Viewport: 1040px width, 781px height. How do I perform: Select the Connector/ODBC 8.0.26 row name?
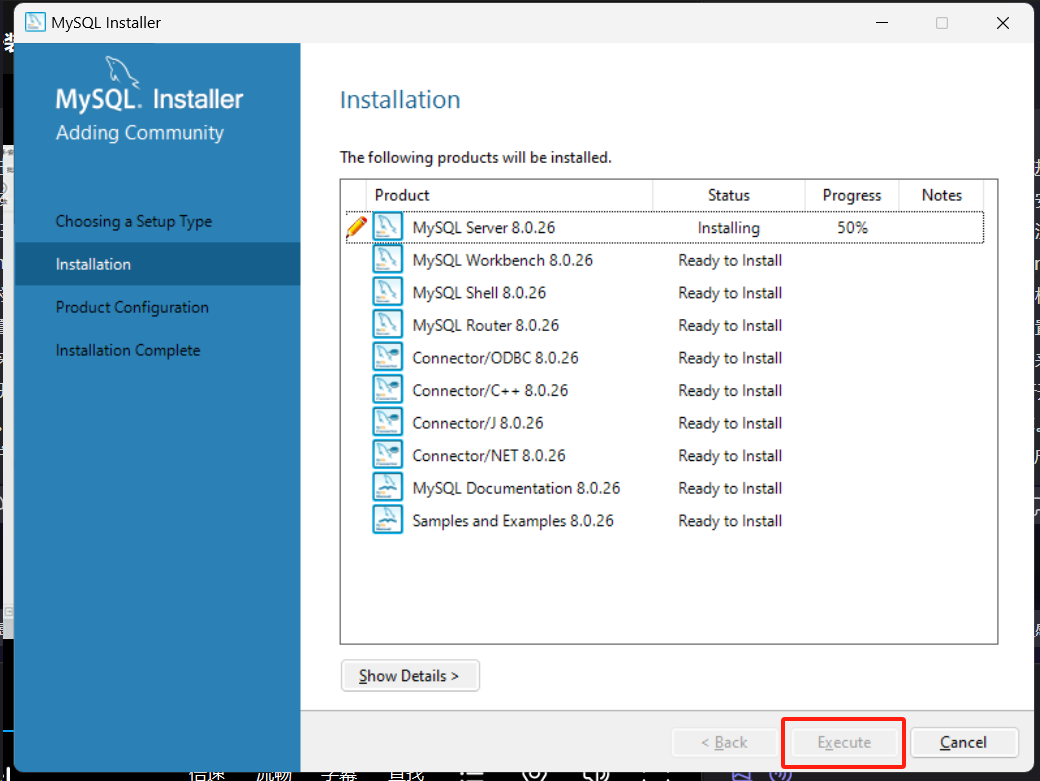tap(495, 358)
